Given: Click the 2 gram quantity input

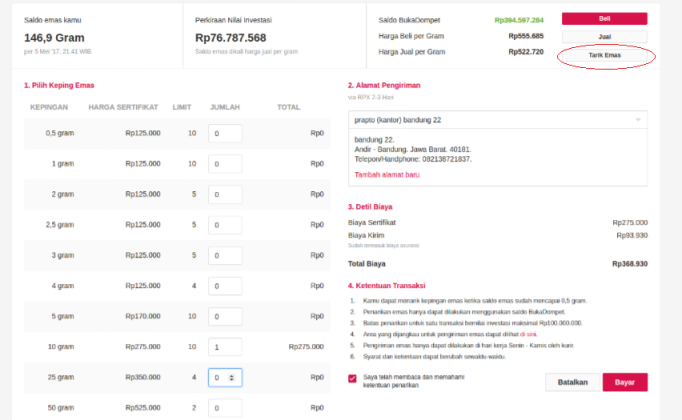Looking at the screenshot, I should point(224,194).
